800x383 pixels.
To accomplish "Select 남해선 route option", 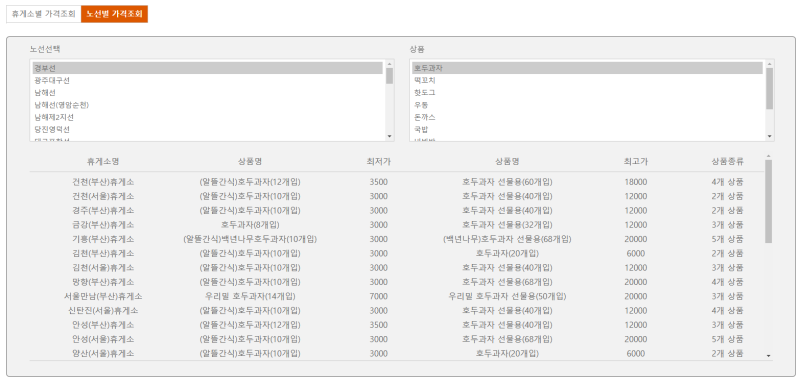I will [x=208, y=93].
